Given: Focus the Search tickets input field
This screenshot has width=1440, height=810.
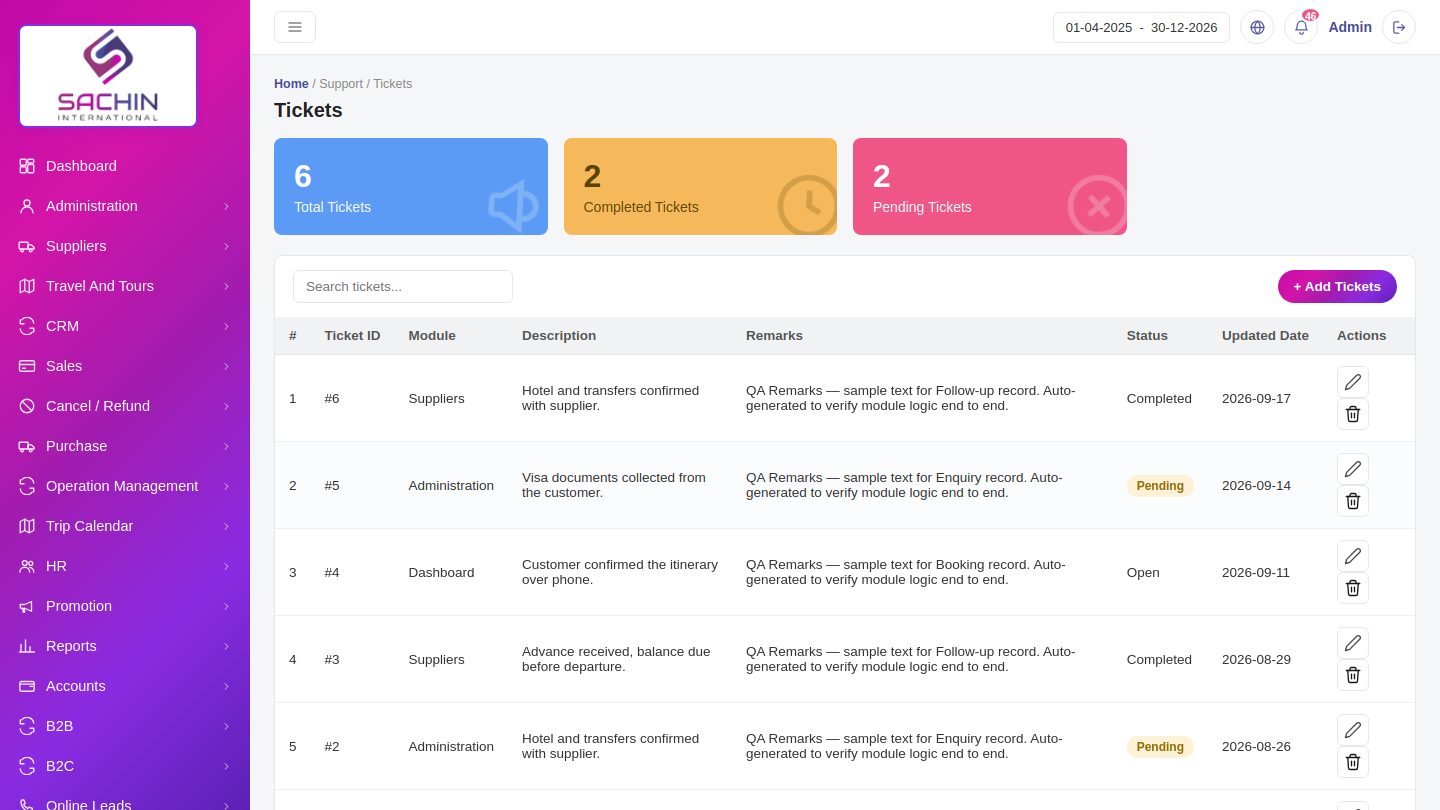Looking at the screenshot, I should [x=403, y=286].
